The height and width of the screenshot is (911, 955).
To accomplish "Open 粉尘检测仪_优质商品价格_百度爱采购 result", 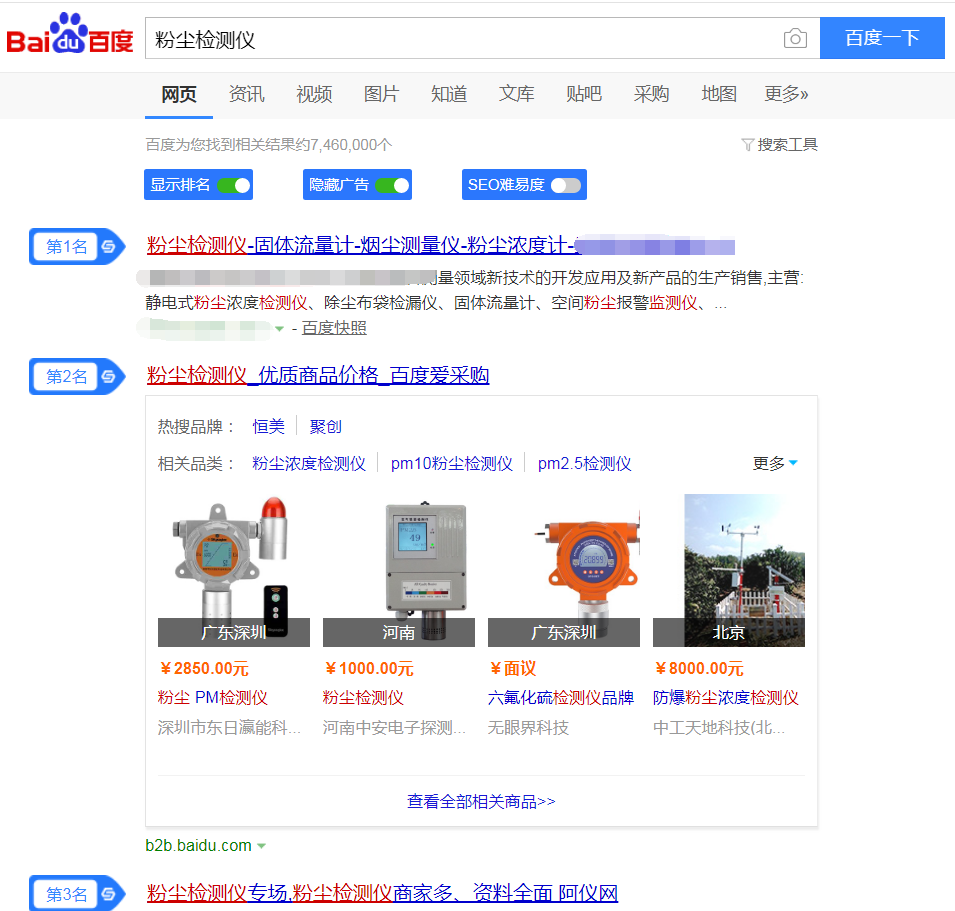I will [x=318, y=375].
